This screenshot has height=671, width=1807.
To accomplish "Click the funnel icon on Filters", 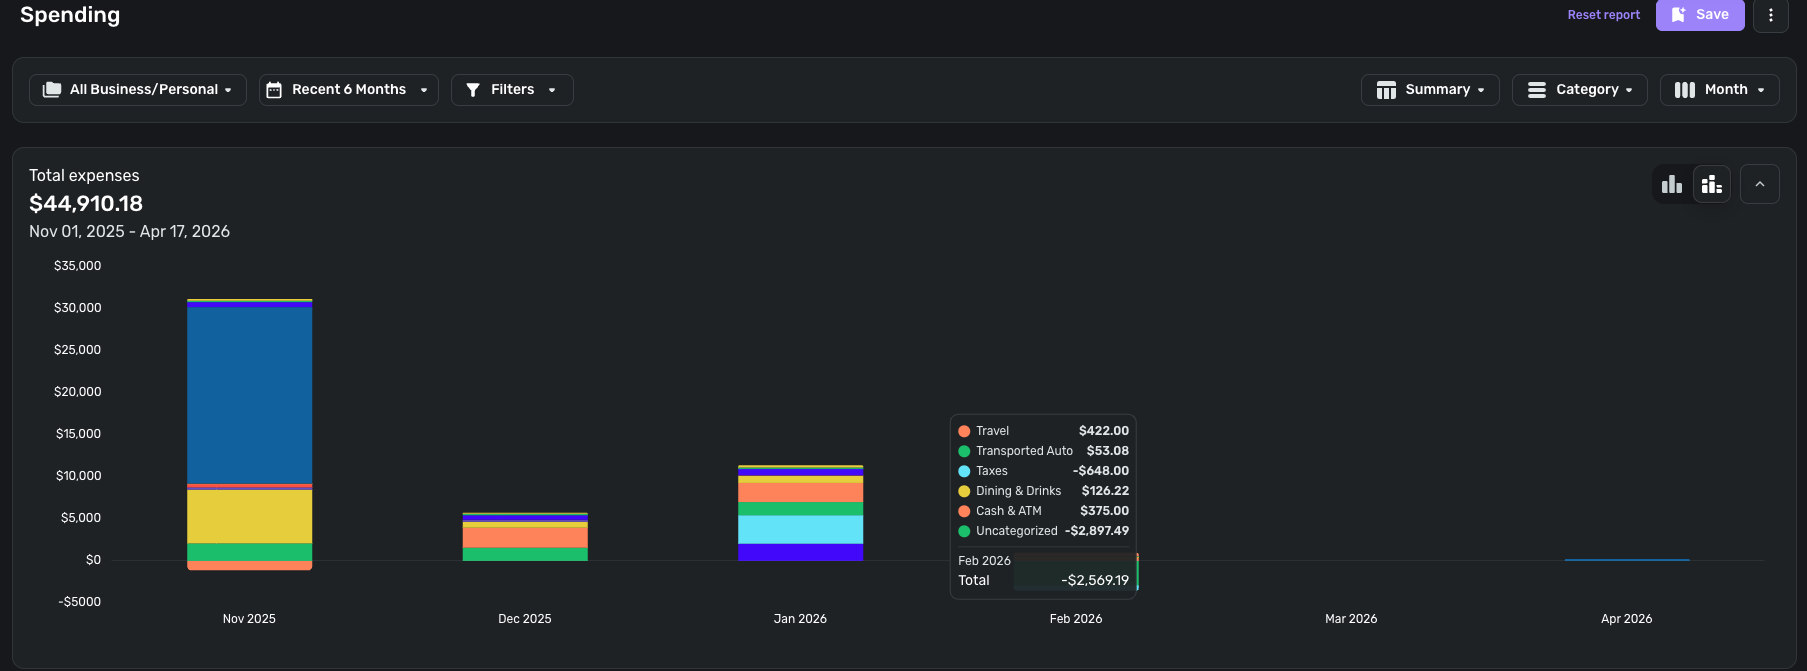I will (473, 90).
